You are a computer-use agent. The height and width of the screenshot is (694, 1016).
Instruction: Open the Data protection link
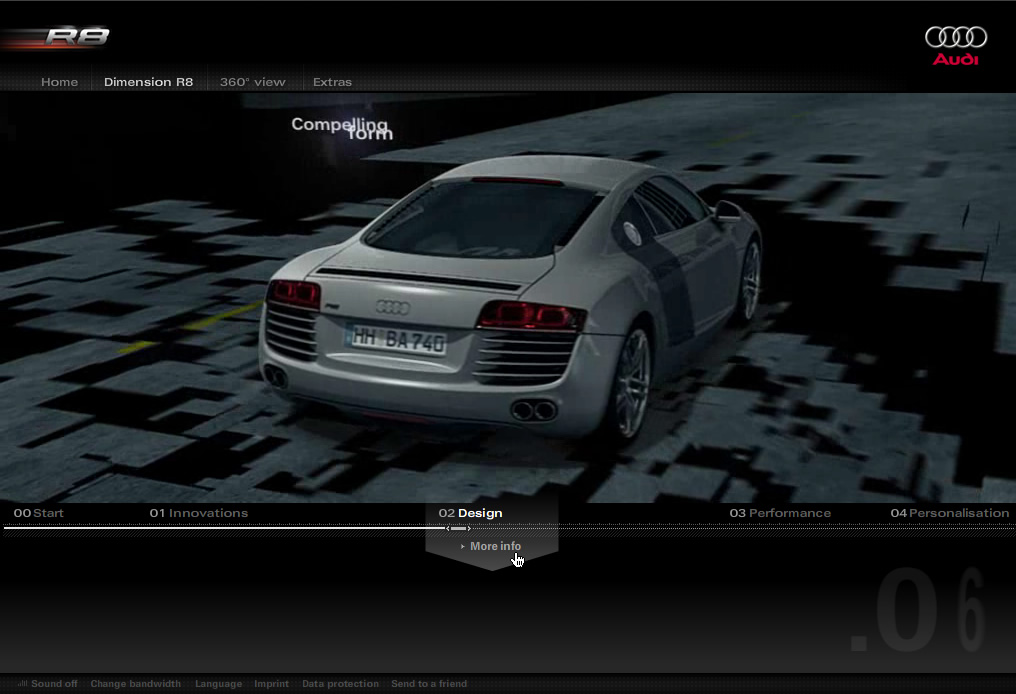[x=340, y=684]
